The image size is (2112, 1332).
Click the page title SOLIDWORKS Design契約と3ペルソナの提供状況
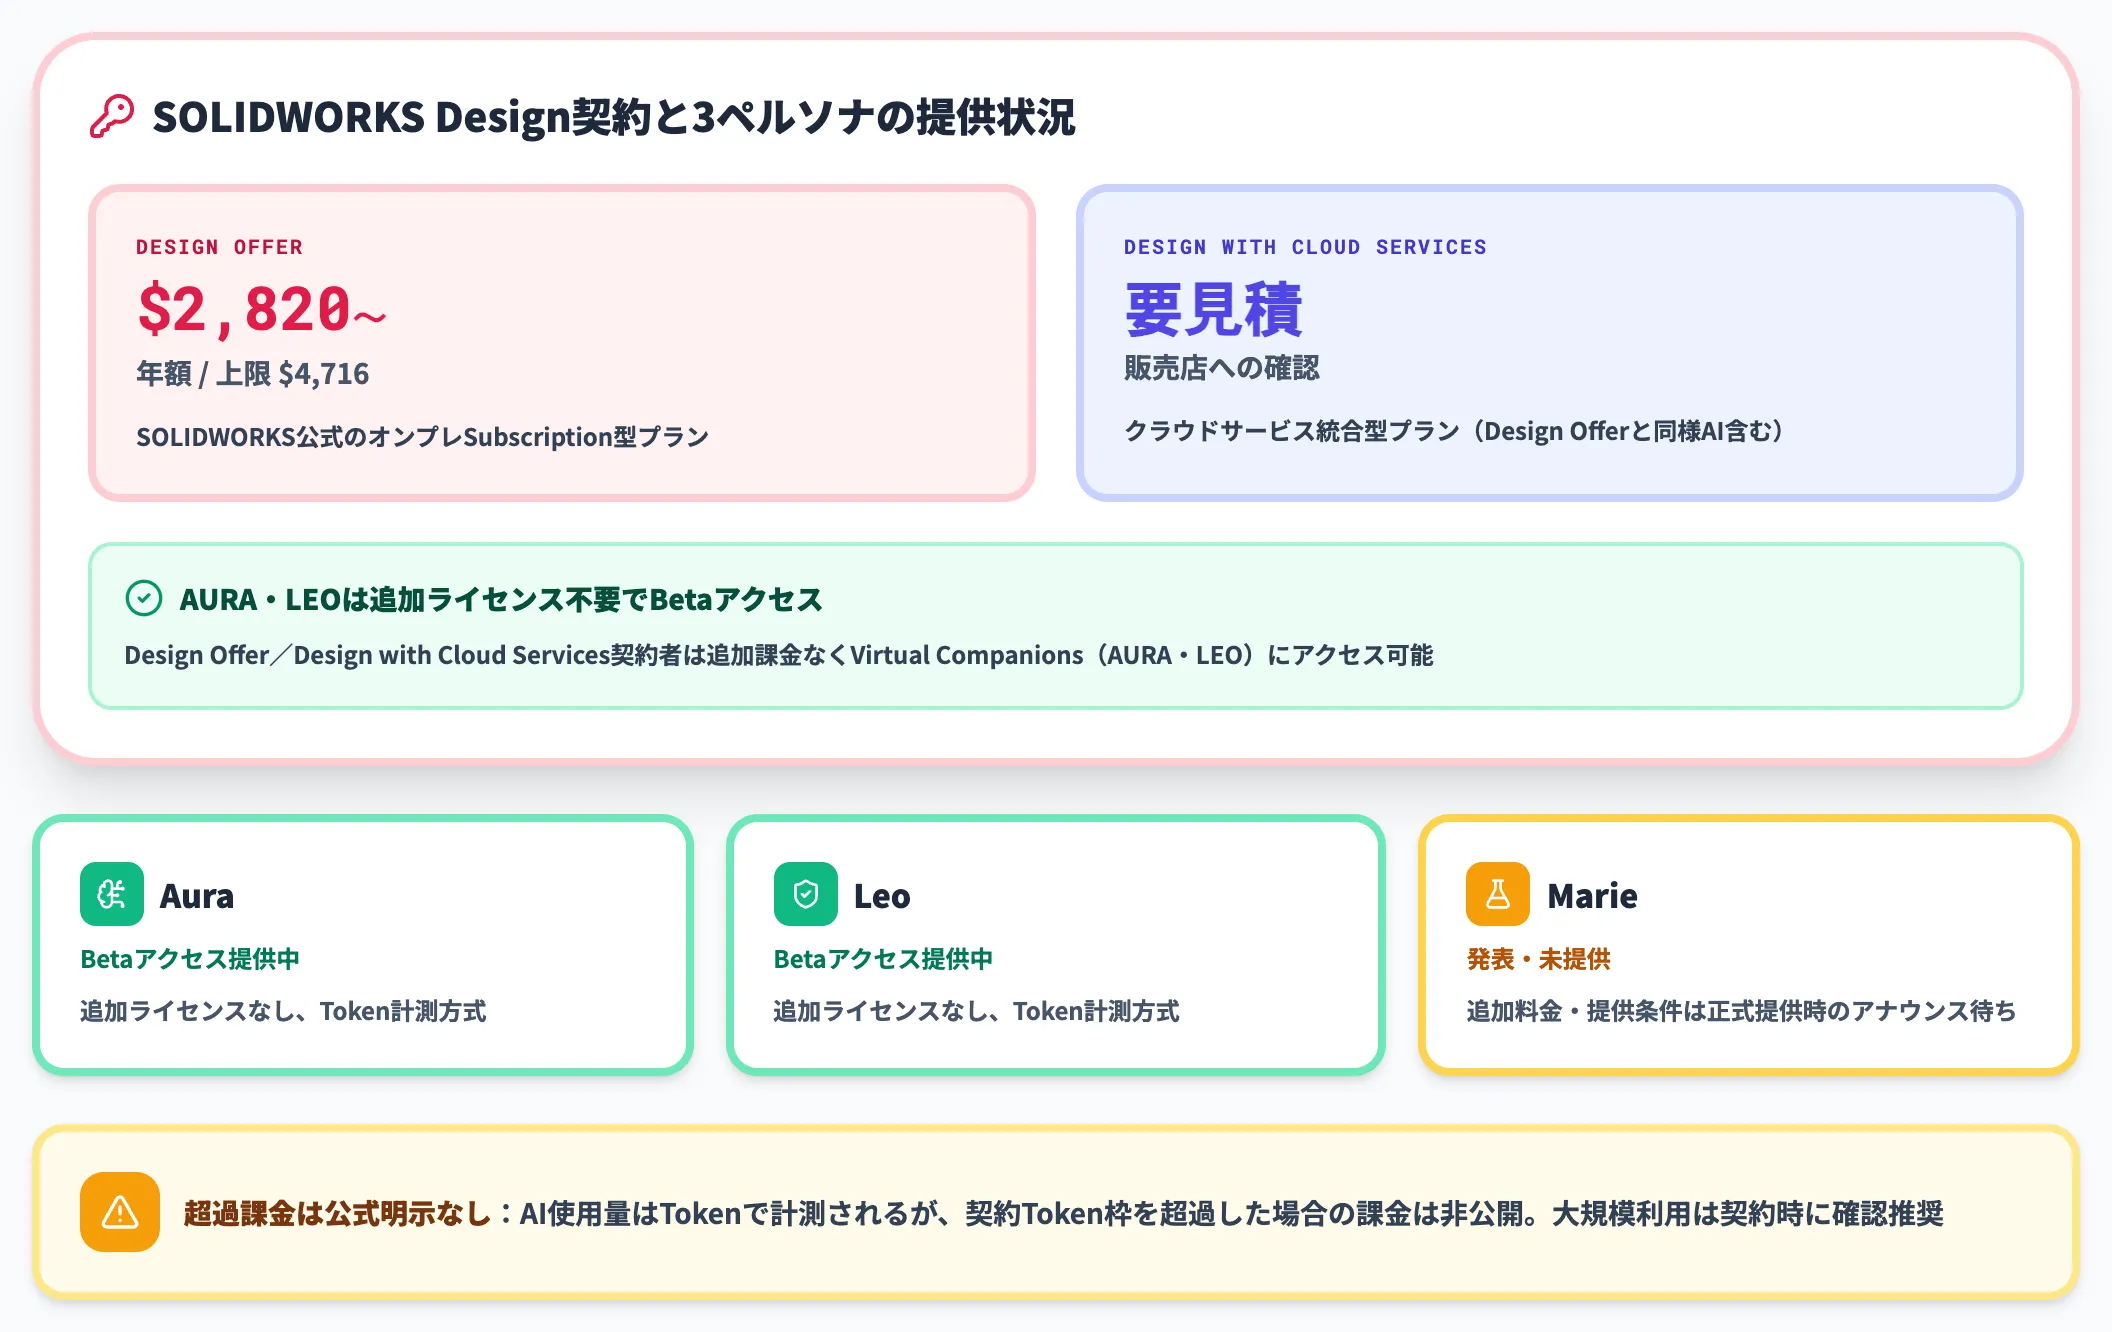pyautogui.click(x=613, y=117)
